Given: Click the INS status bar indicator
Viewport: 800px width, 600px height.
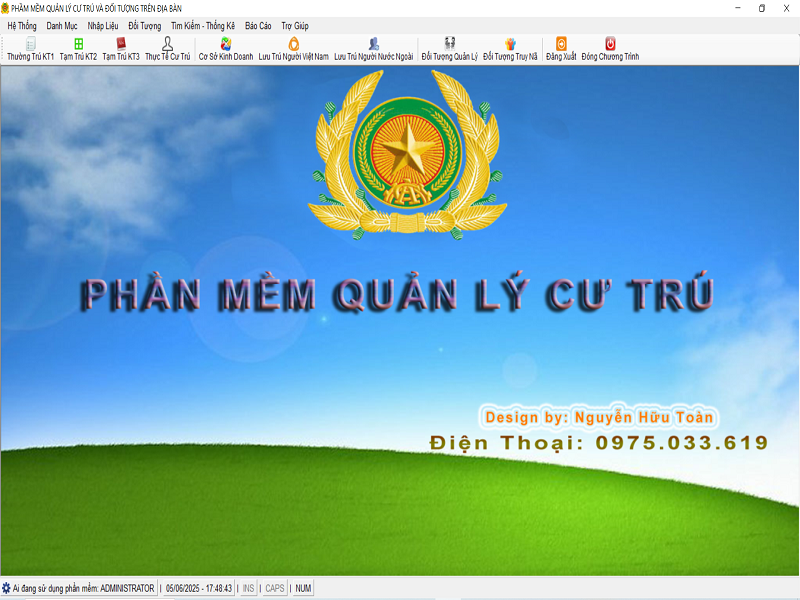Looking at the screenshot, I should [x=248, y=588].
